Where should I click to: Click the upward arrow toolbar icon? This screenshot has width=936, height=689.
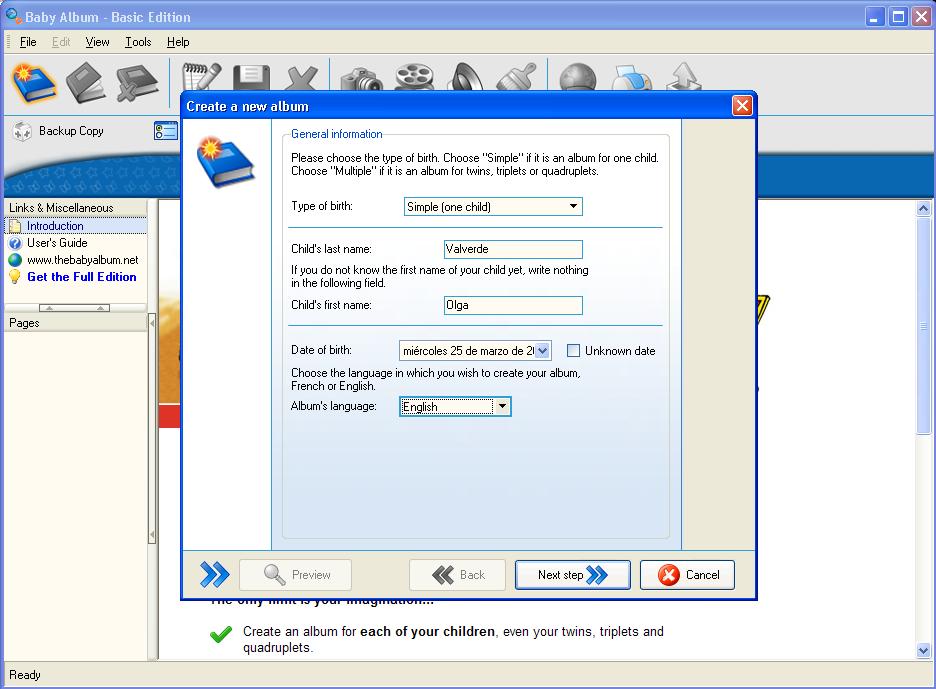point(684,76)
